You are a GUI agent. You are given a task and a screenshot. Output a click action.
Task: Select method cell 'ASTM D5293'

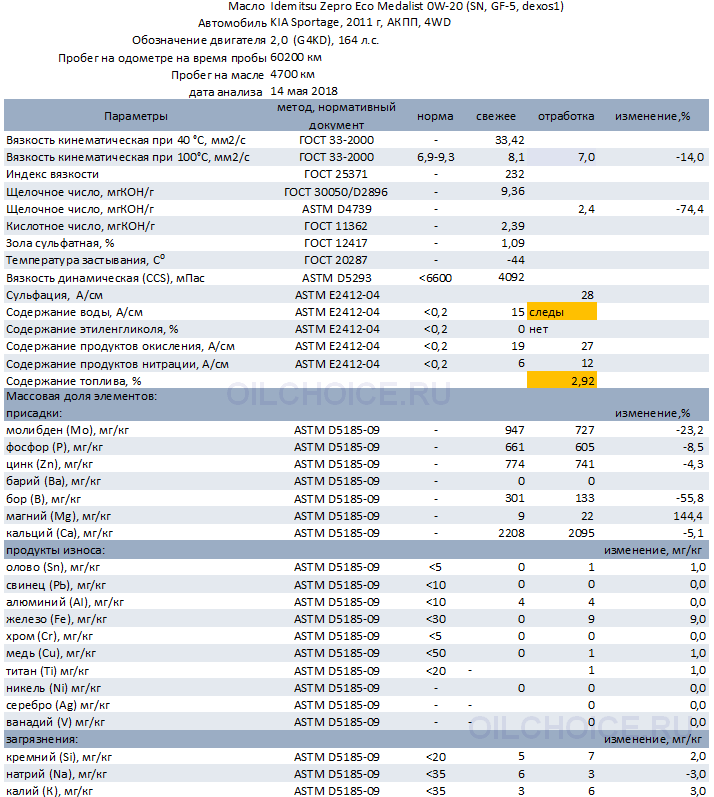click(336, 279)
